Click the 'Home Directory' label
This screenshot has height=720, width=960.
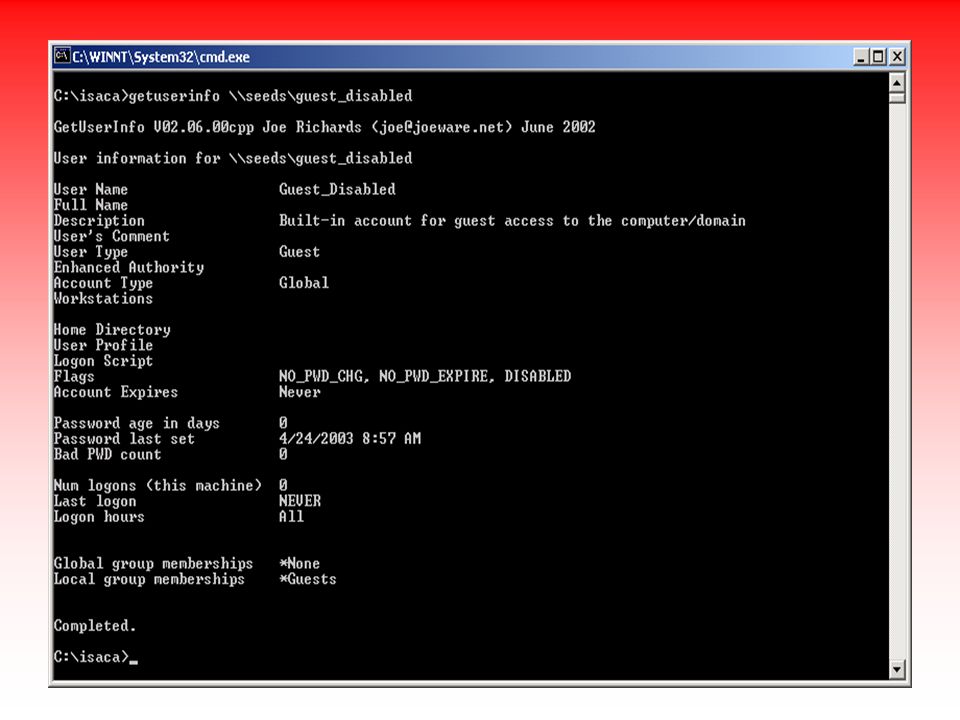pyautogui.click(x=112, y=330)
